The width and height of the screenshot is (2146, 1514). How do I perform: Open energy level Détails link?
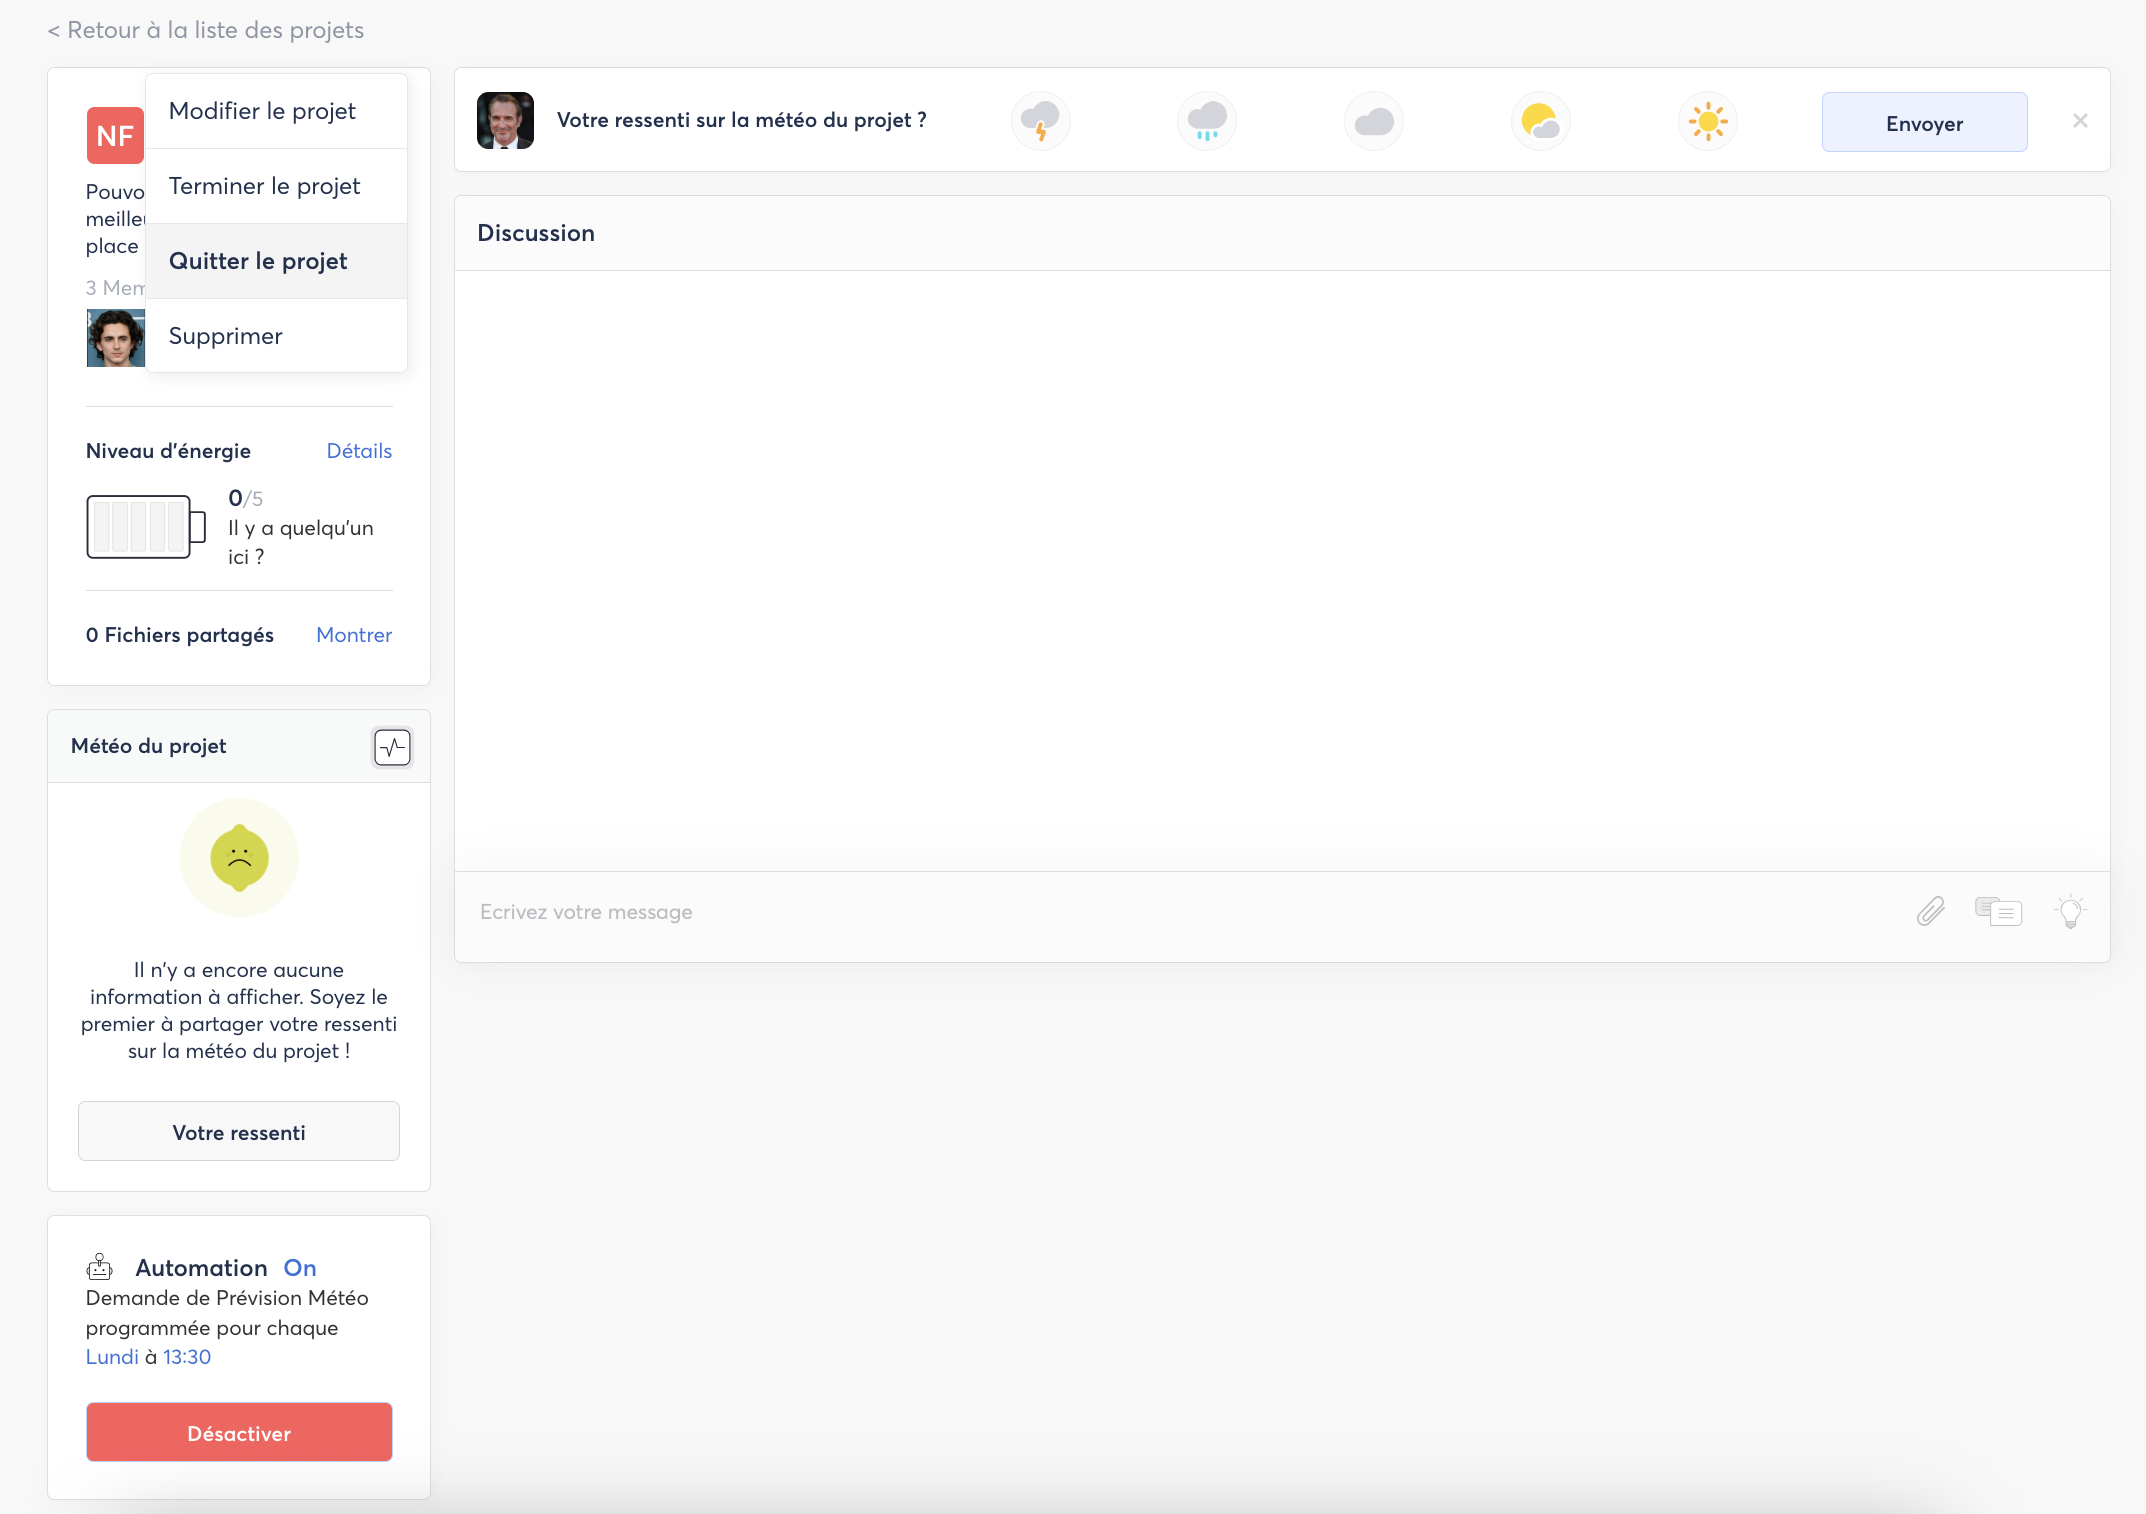359,451
